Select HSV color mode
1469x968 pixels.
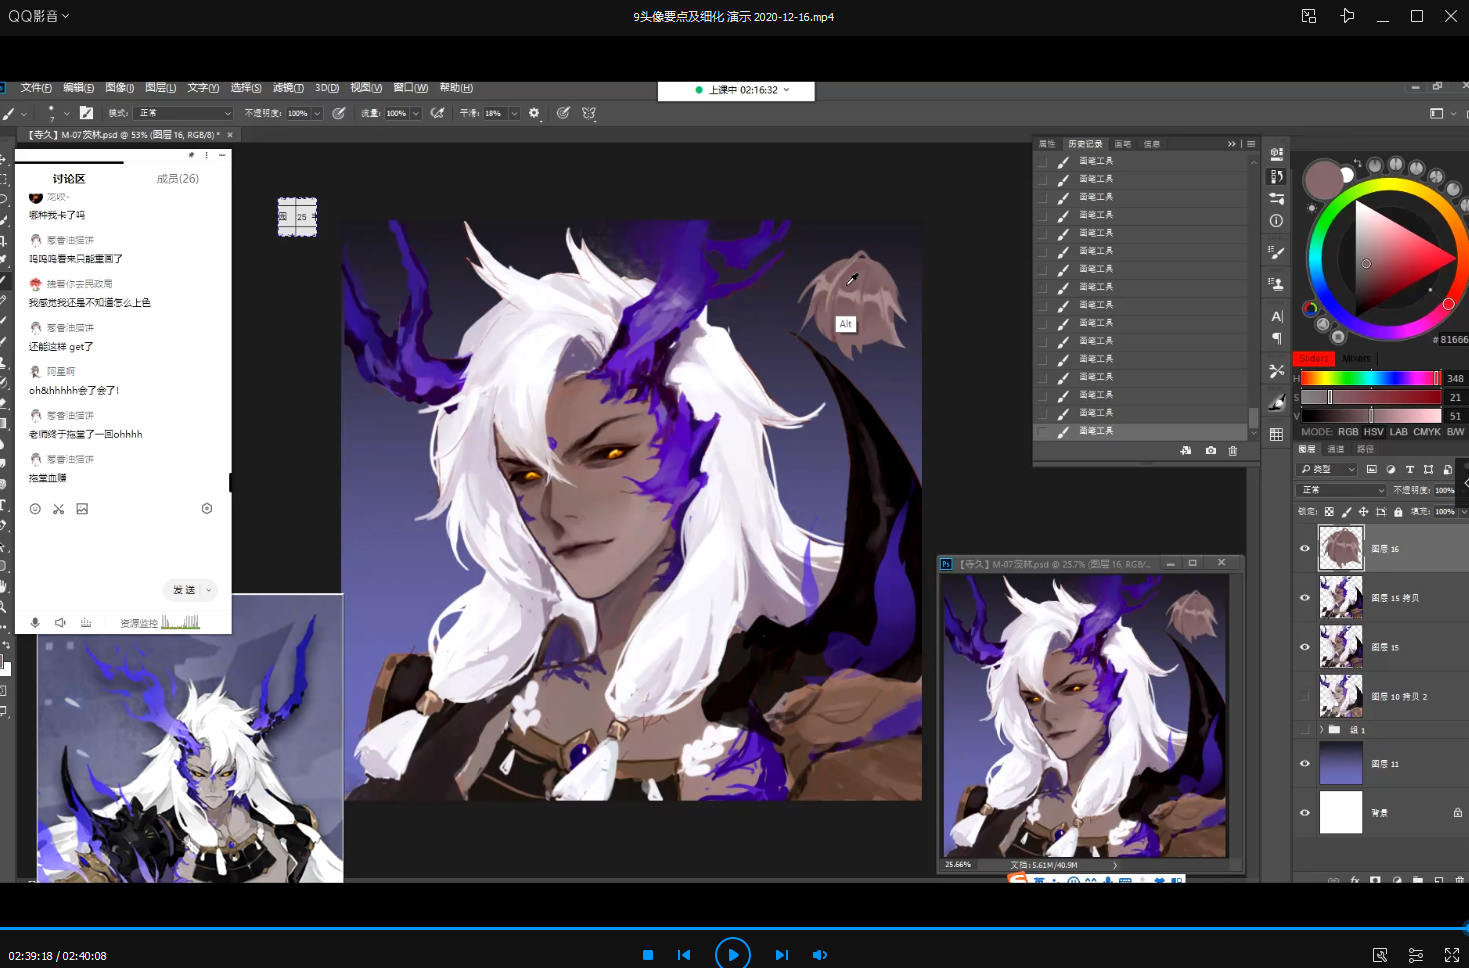pyautogui.click(x=1373, y=432)
